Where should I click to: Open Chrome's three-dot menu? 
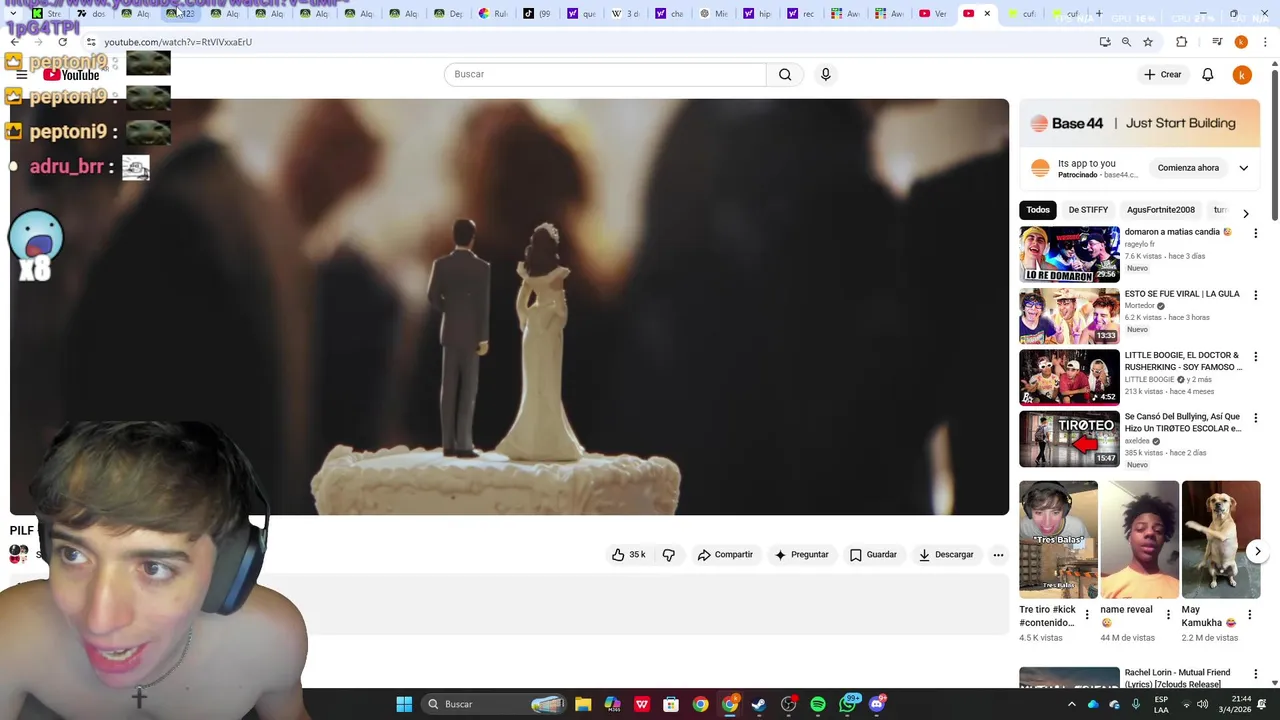tap(1265, 42)
